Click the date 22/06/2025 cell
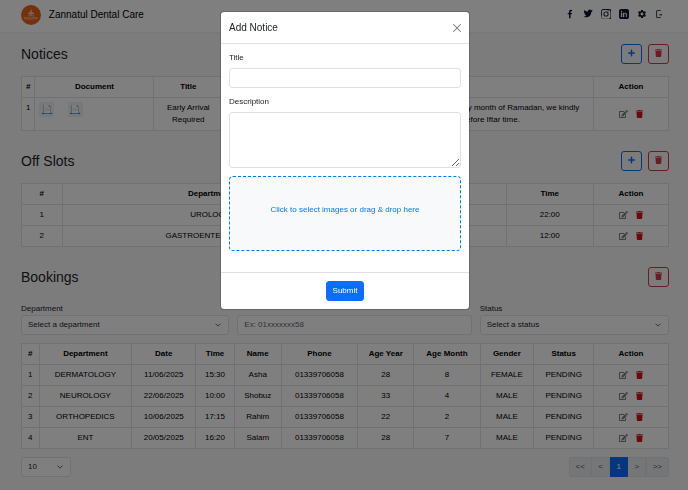Image resolution: width=688 pixels, height=490 pixels. tap(164, 396)
